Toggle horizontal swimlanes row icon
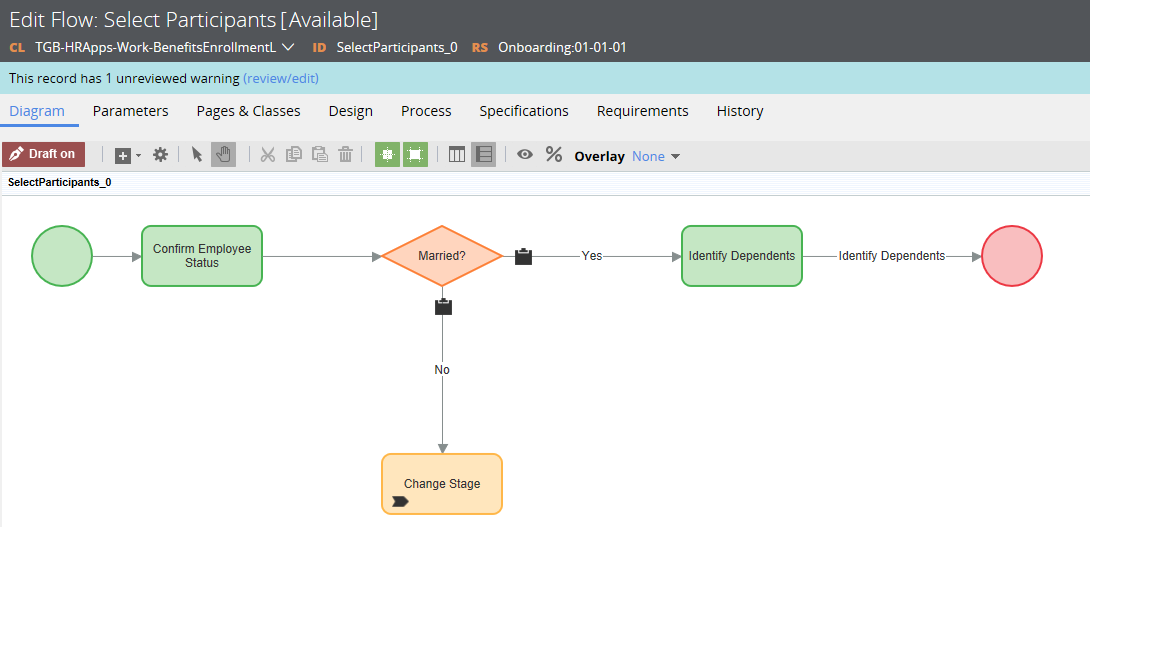 (x=483, y=155)
